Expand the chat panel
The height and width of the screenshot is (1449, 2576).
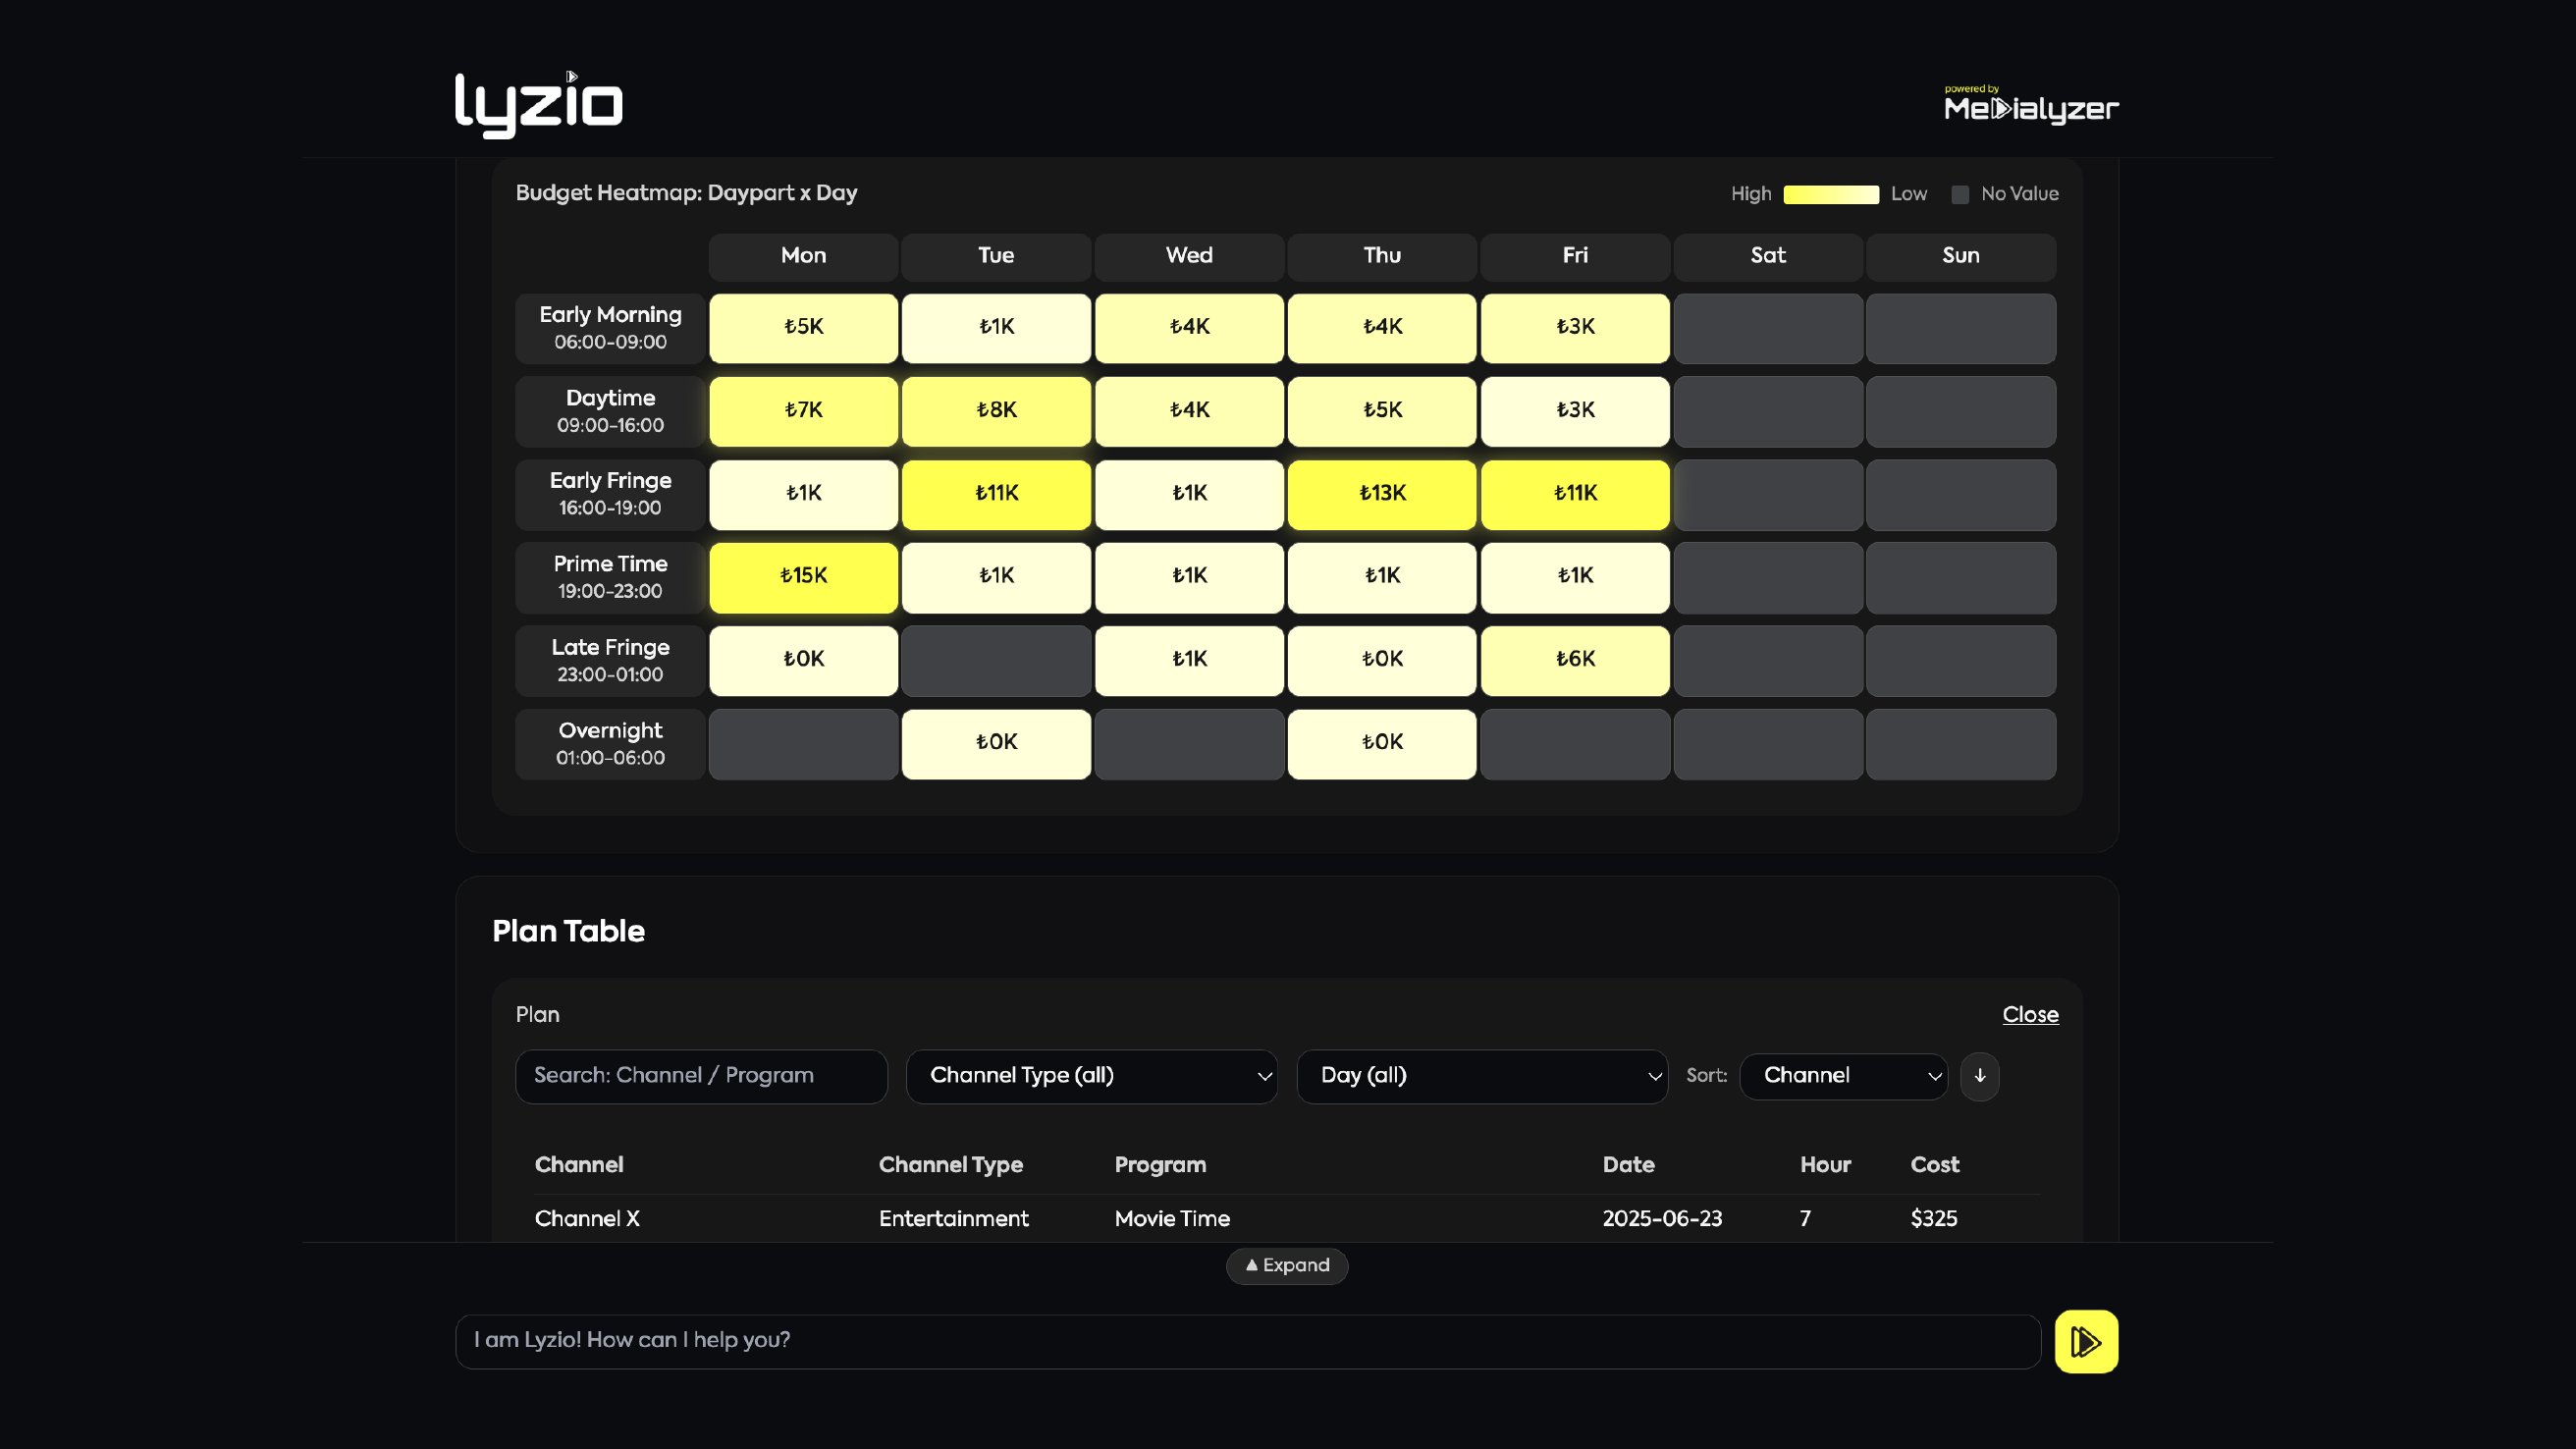point(1286,1266)
